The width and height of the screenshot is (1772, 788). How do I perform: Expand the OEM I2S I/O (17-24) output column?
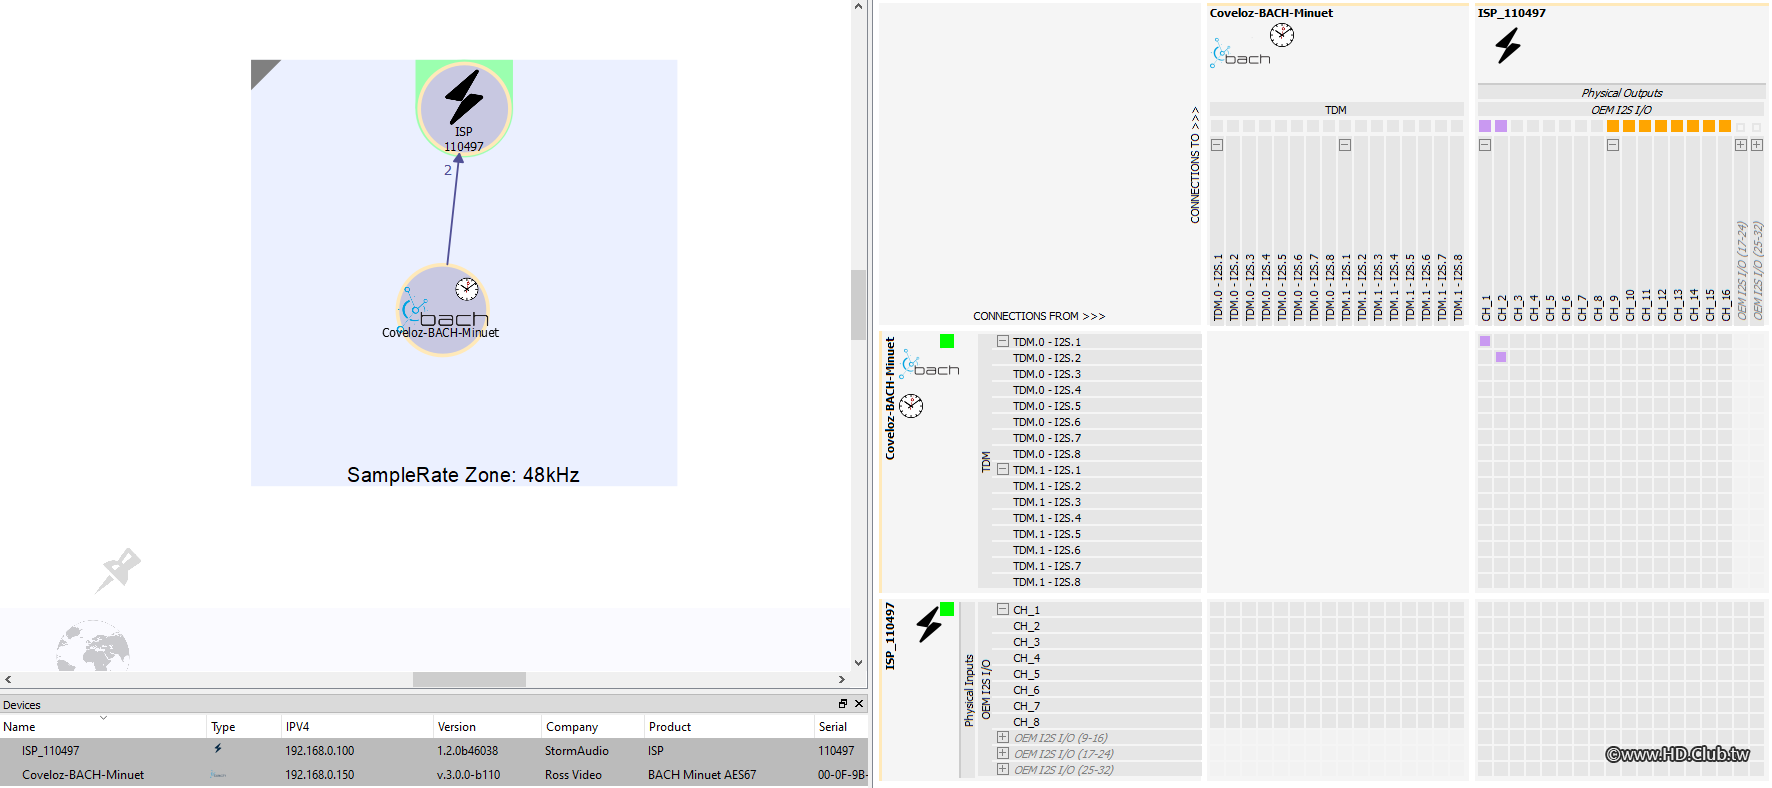1741,145
